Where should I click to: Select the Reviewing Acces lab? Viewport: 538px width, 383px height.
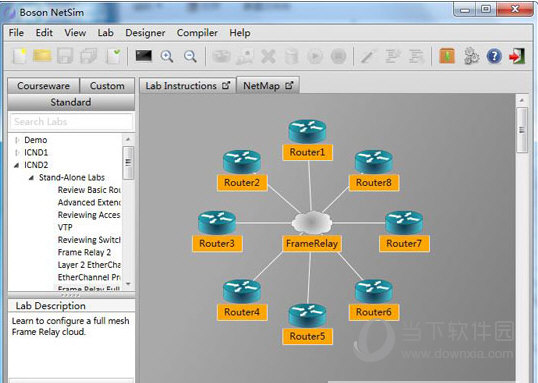[x=89, y=215]
